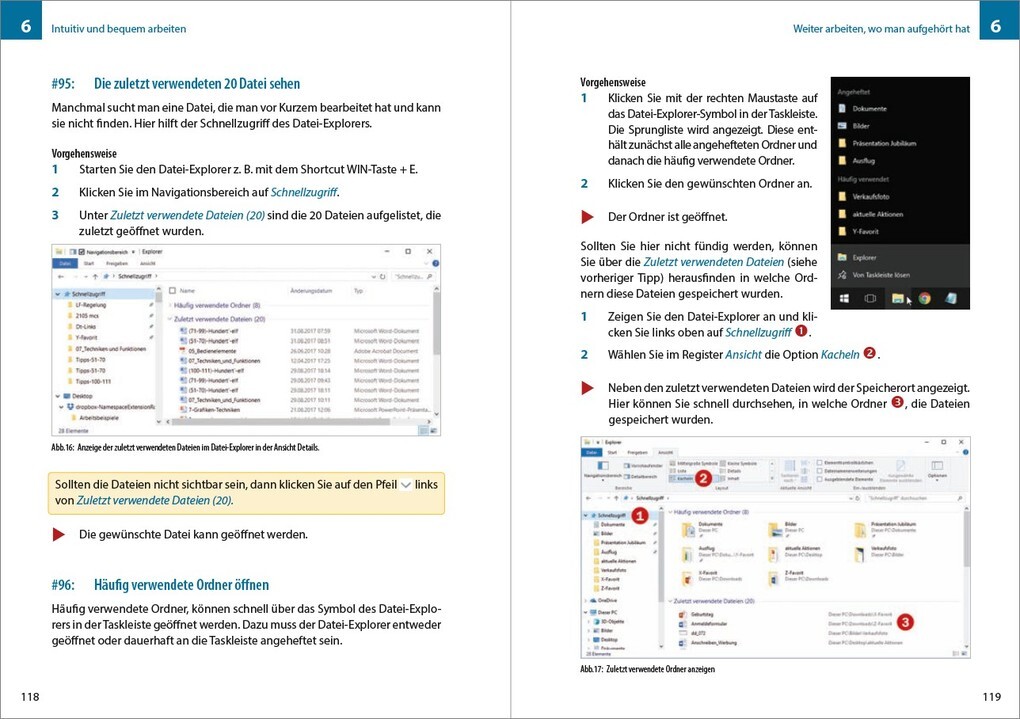This screenshot has height=719, width=1020.
Task: Open the Z-Favorit folder tile
Action: click(x=798, y=577)
